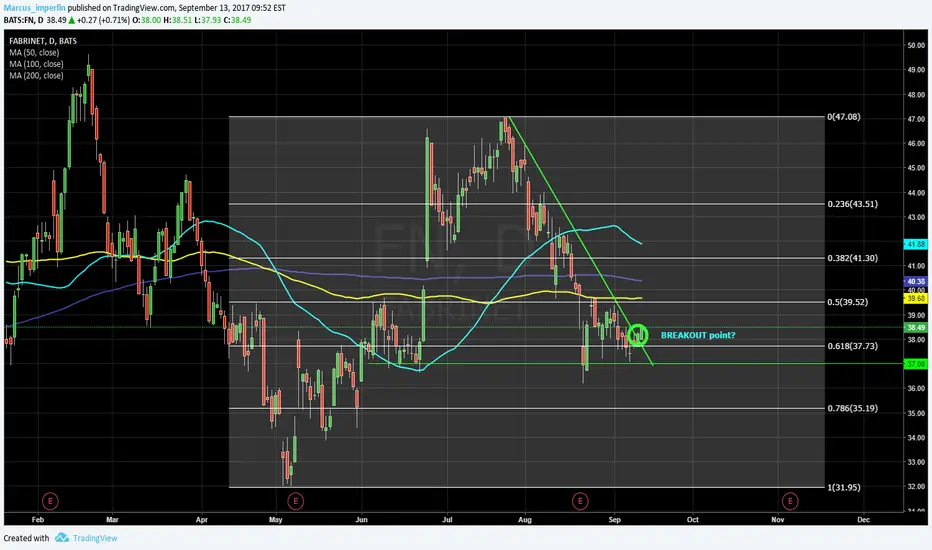Click the green 38.49 price axis tag
932x550 pixels.
click(915, 328)
